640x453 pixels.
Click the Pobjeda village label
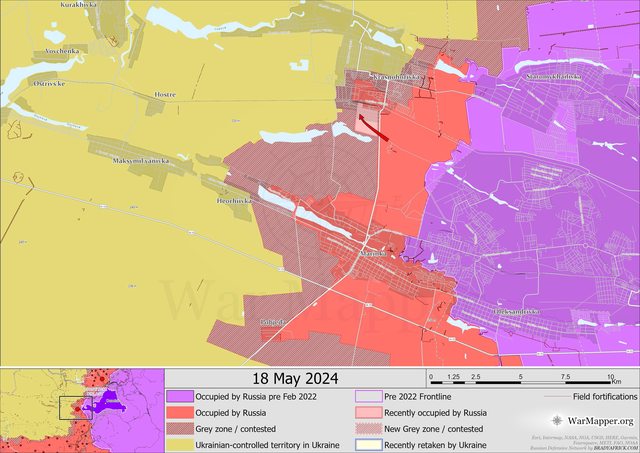click(272, 322)
